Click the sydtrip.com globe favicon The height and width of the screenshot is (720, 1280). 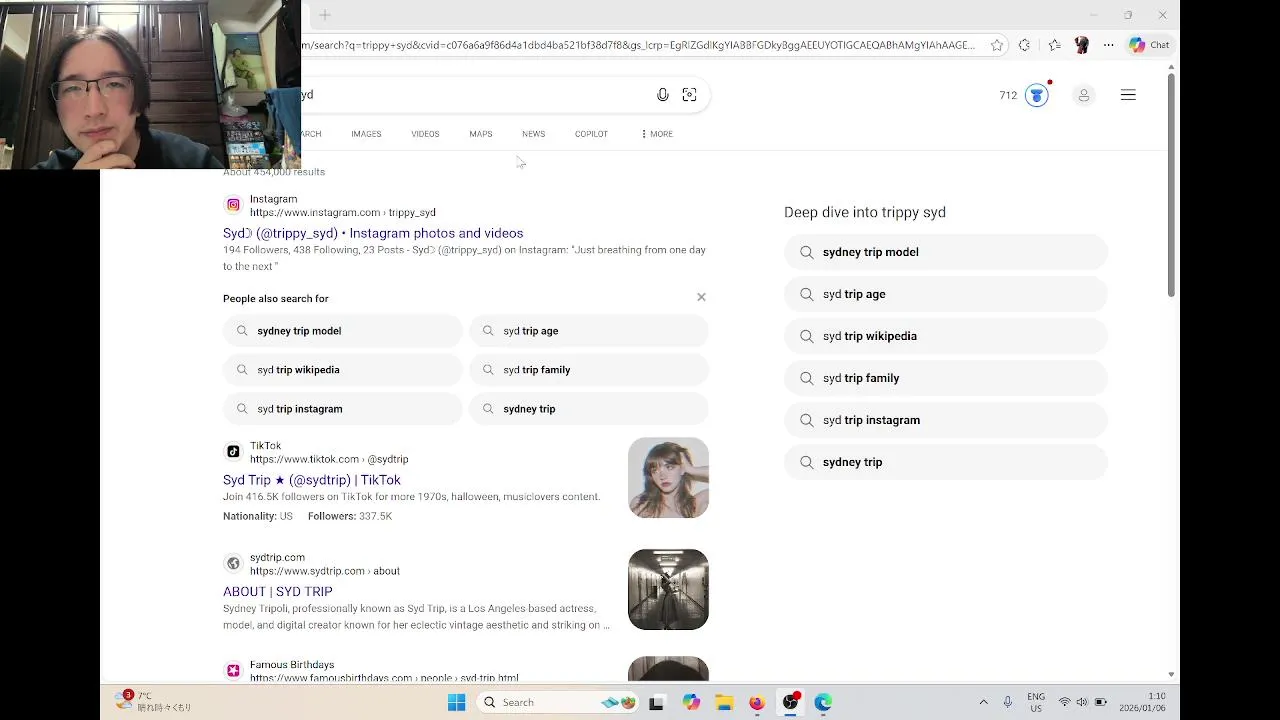coord(233,563)
